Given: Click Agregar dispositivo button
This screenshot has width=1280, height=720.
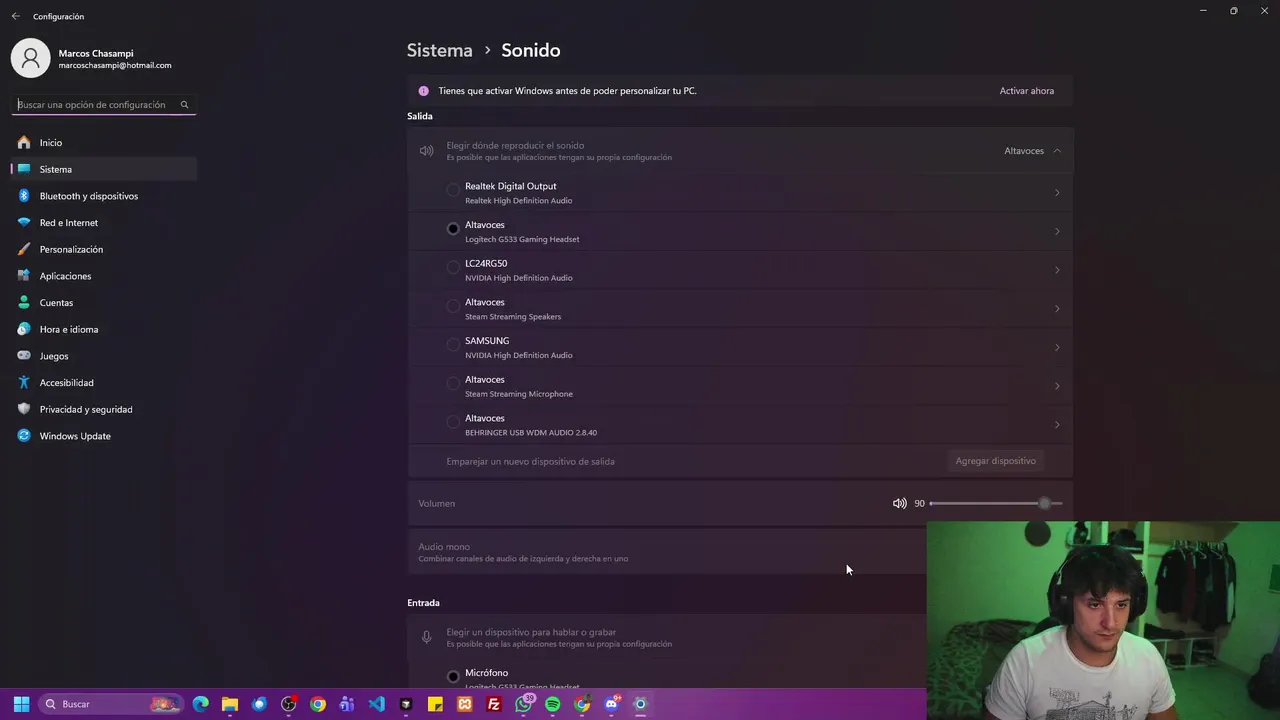Looking at the screenshot, I should tap(995, 461).
